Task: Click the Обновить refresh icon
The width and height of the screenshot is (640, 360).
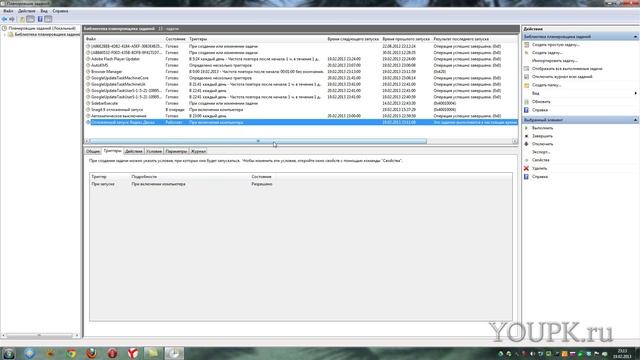Action: 527,102
